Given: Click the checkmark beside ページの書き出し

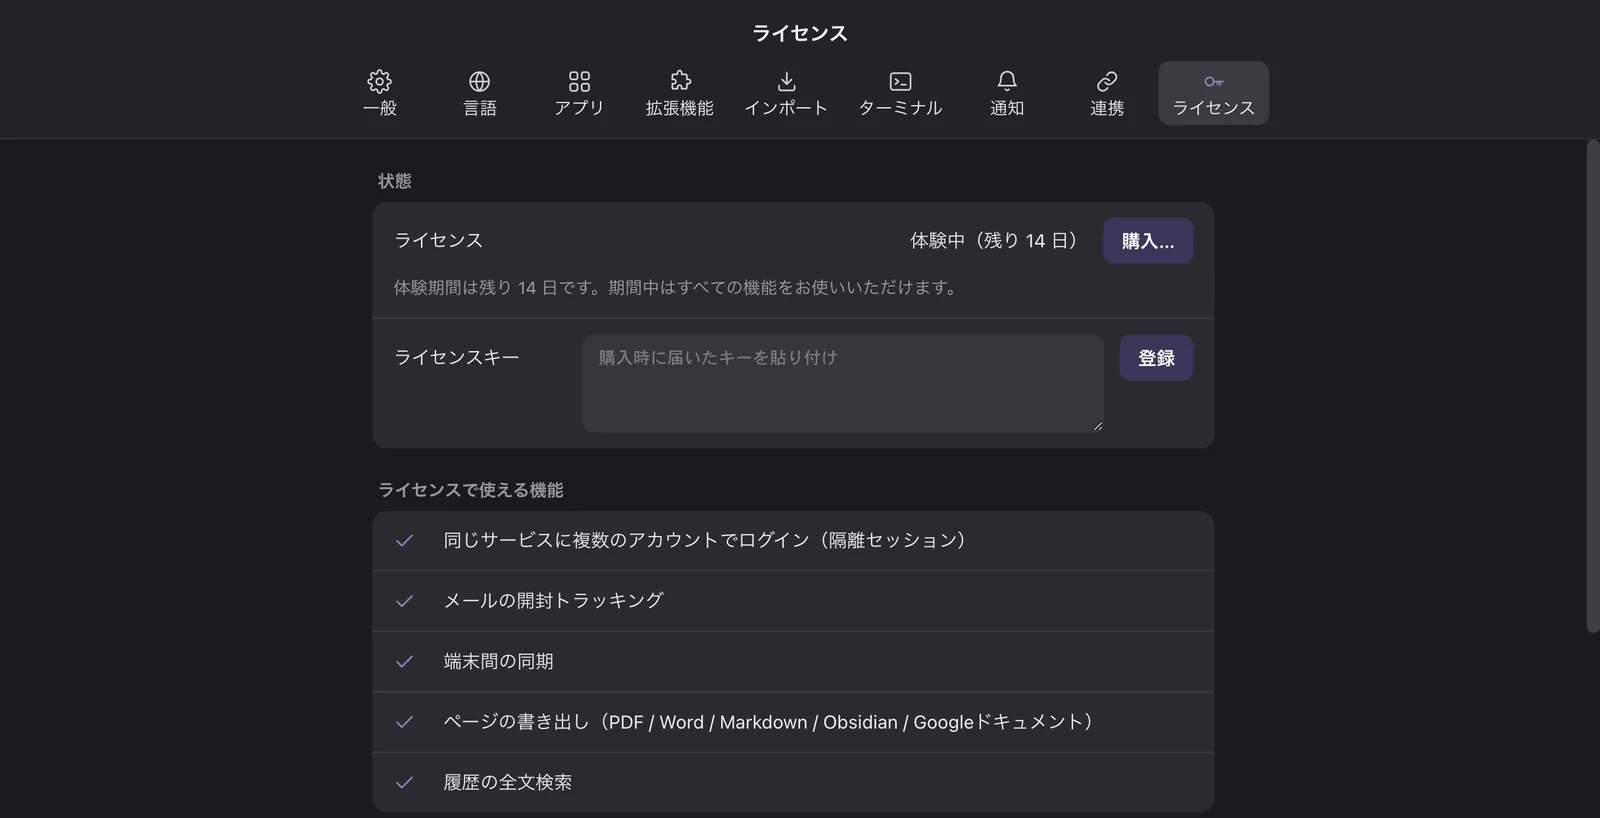Looking at the screenshot, I should (x=404, y=722).
